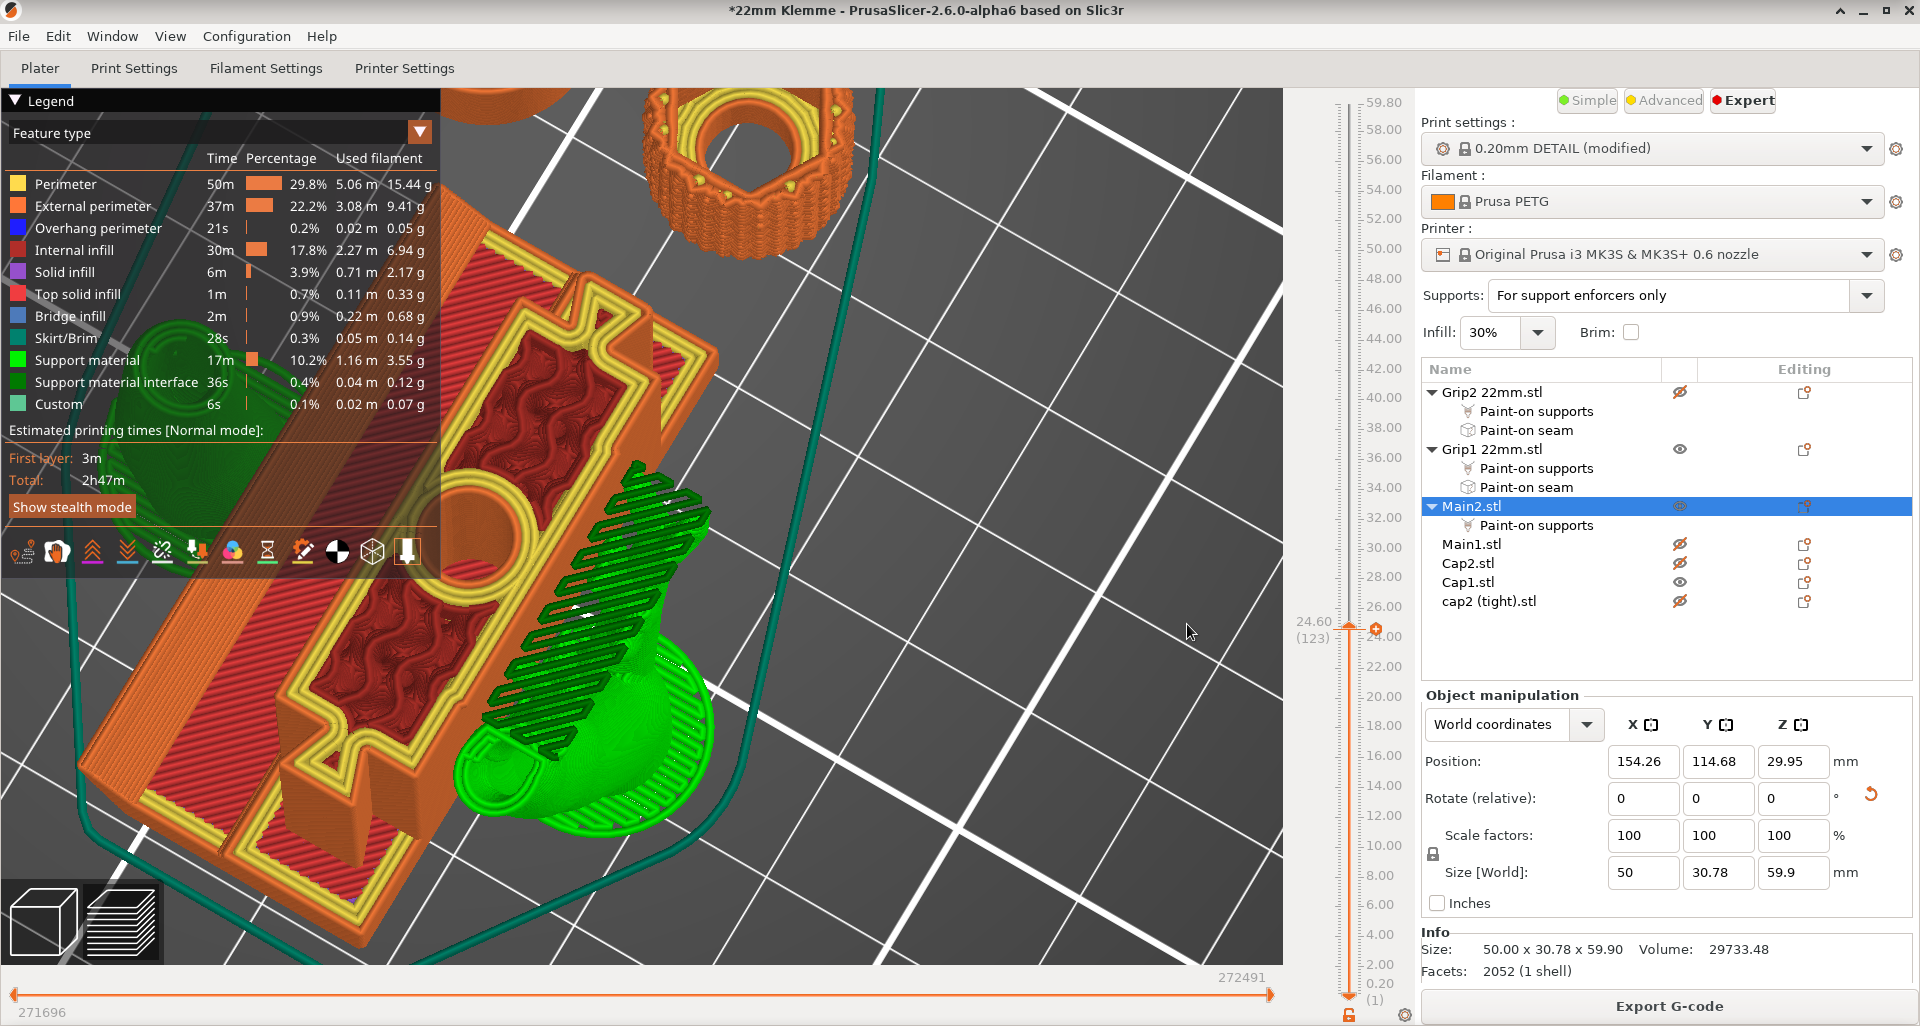Toggle center of gravity icon

(338, 551)
